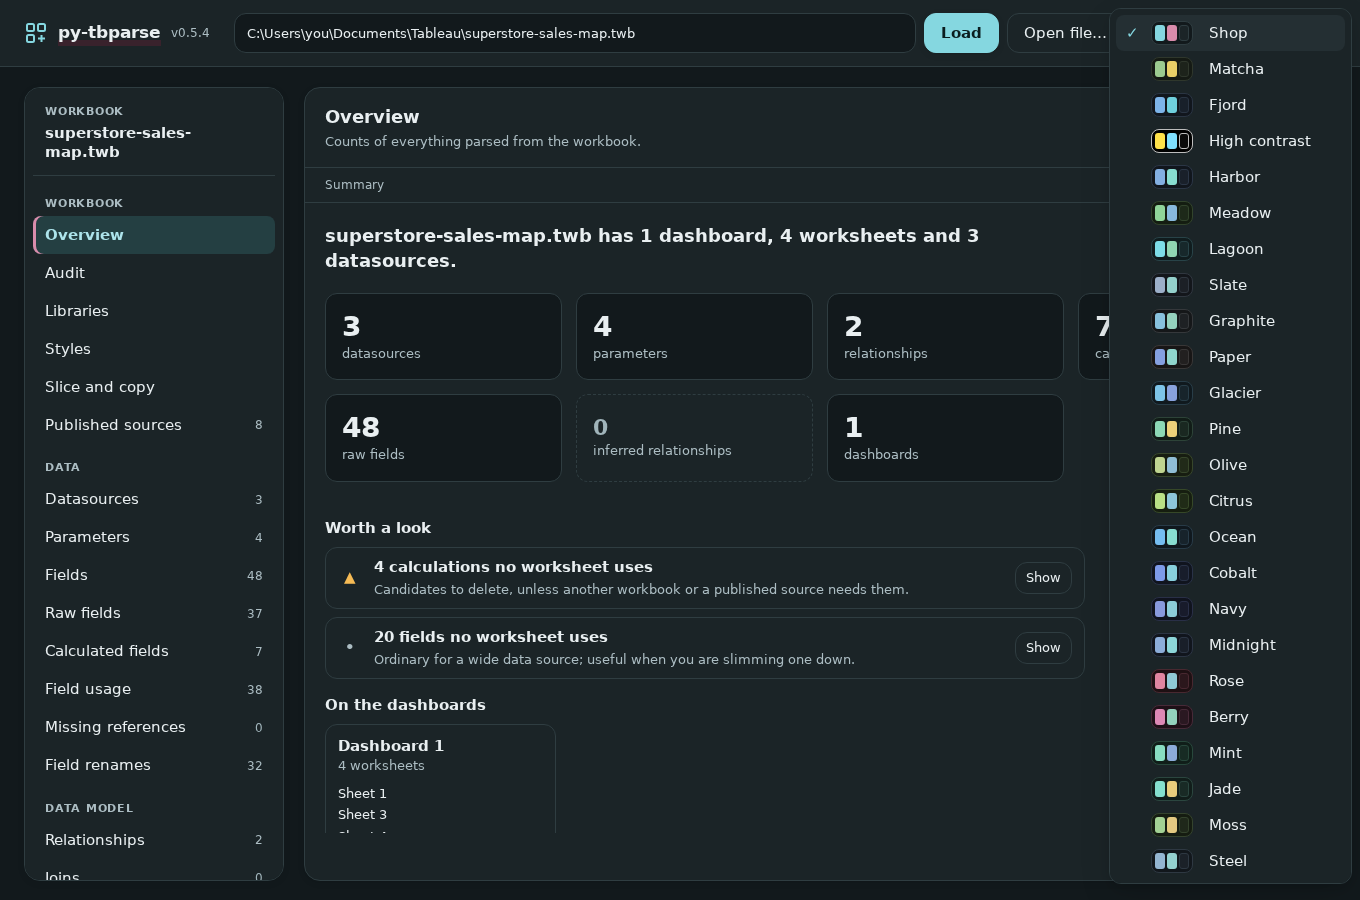Viewport: 1360px width, 900px height.
Task: Click the warning triangle for unused calculations
Action: point(350,578)
